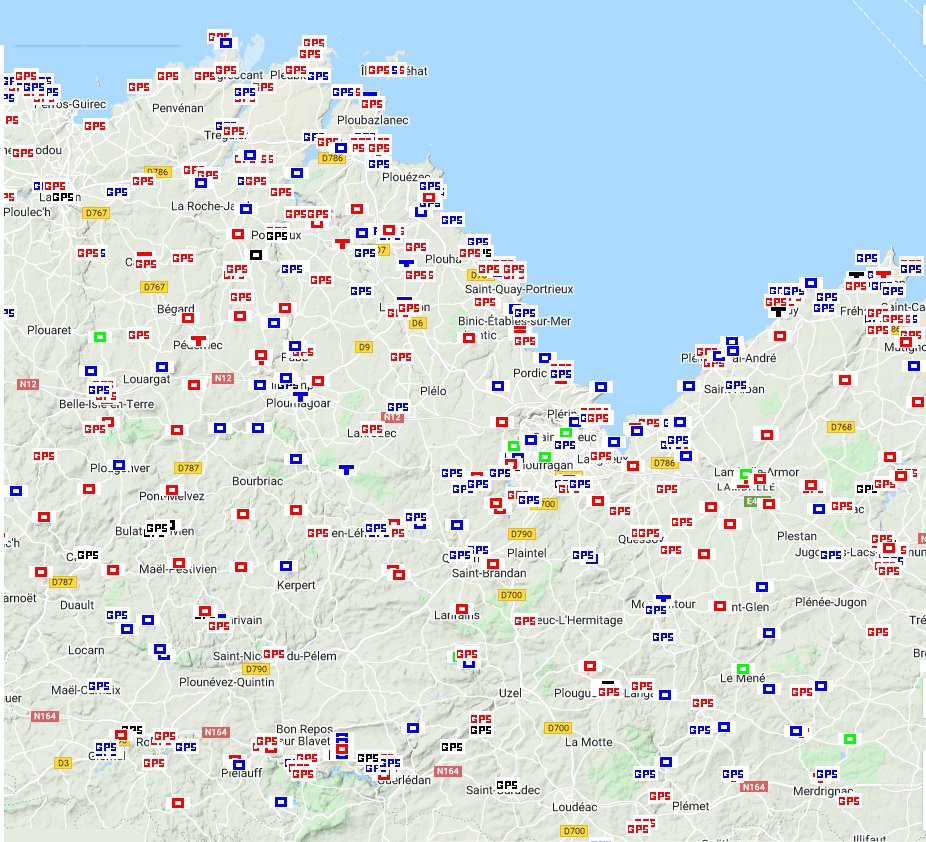Select the green square marker north of Merdrignac
The height and width of the screenshot is (842, 926).
(x=849, y=739)
